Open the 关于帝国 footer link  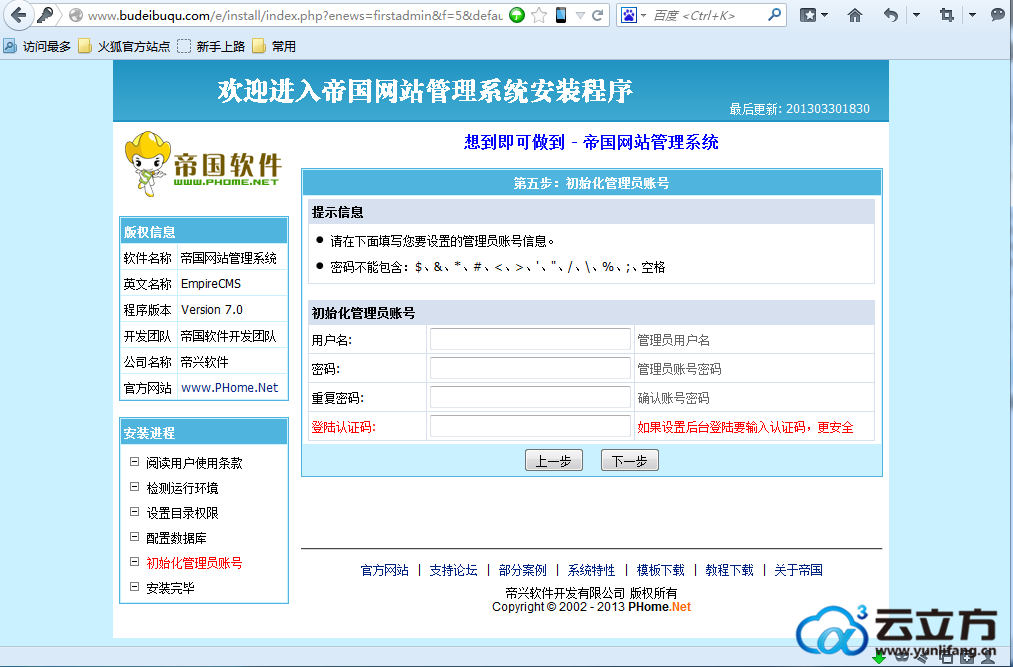[x=799, y=570]
